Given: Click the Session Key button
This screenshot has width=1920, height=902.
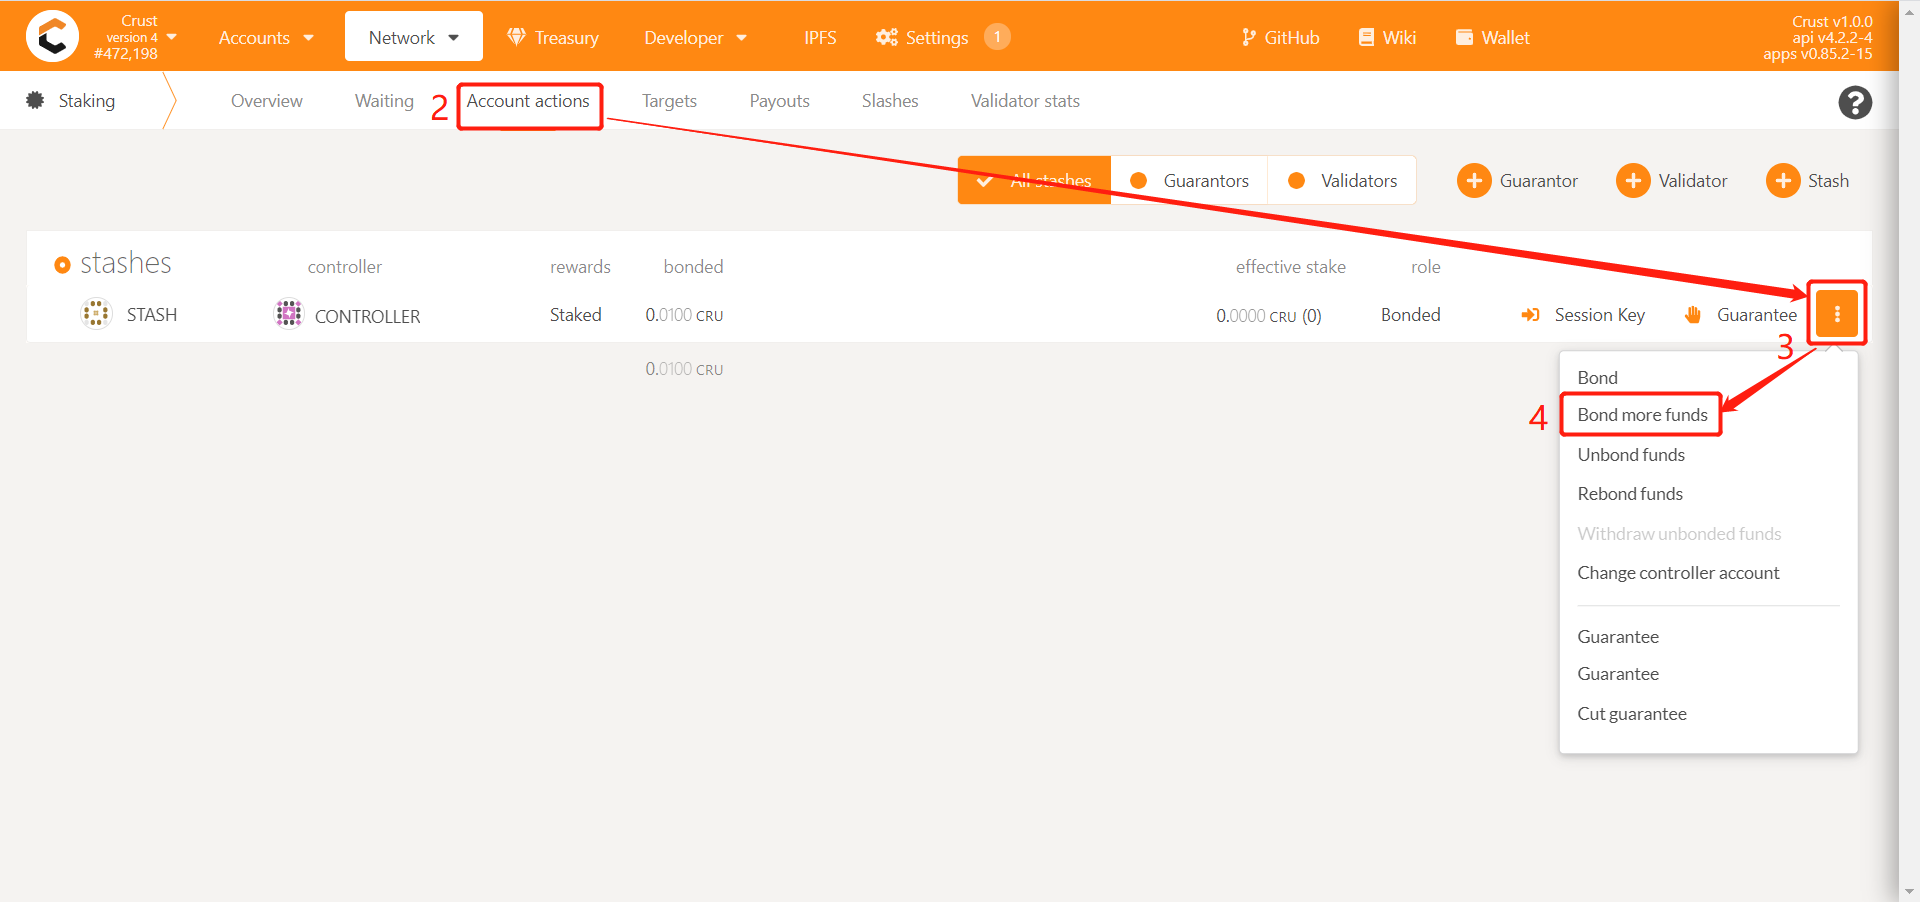Looking at the screenshot, I should pyautogui.click(x=1582, y=315).
